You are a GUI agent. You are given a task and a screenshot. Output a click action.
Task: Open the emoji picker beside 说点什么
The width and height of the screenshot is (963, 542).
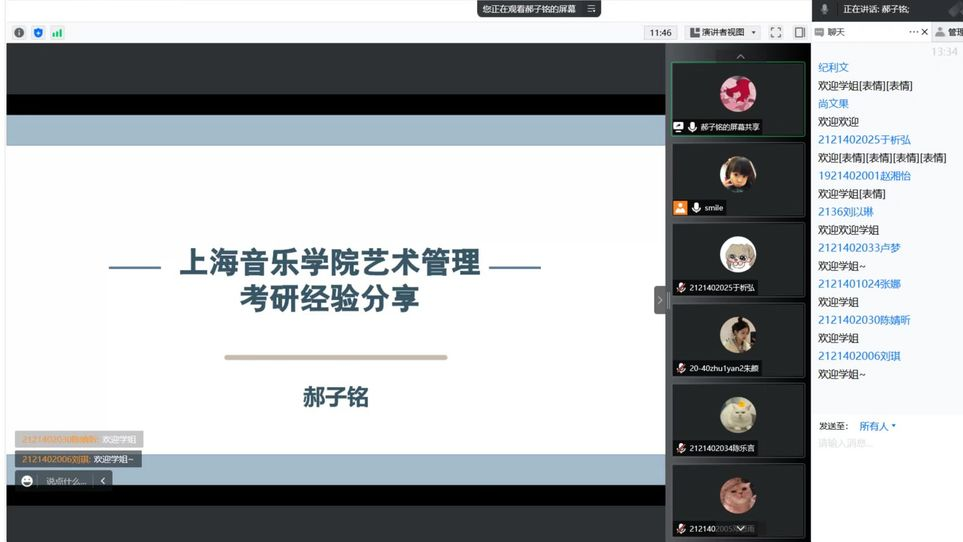point(27,481)
